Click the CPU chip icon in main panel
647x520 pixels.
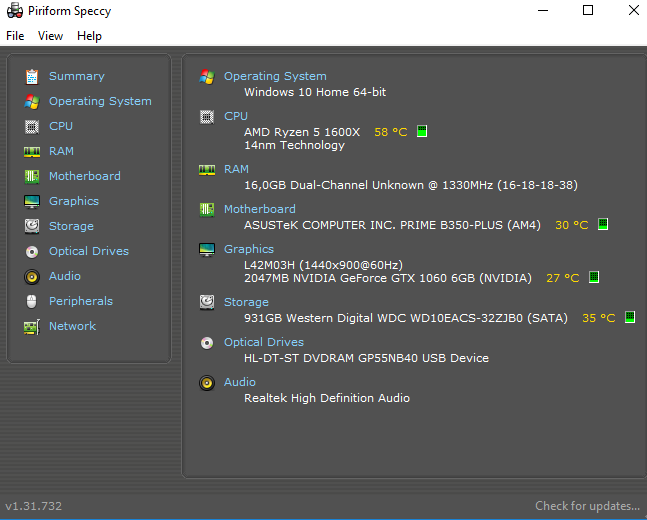(207, 117)
